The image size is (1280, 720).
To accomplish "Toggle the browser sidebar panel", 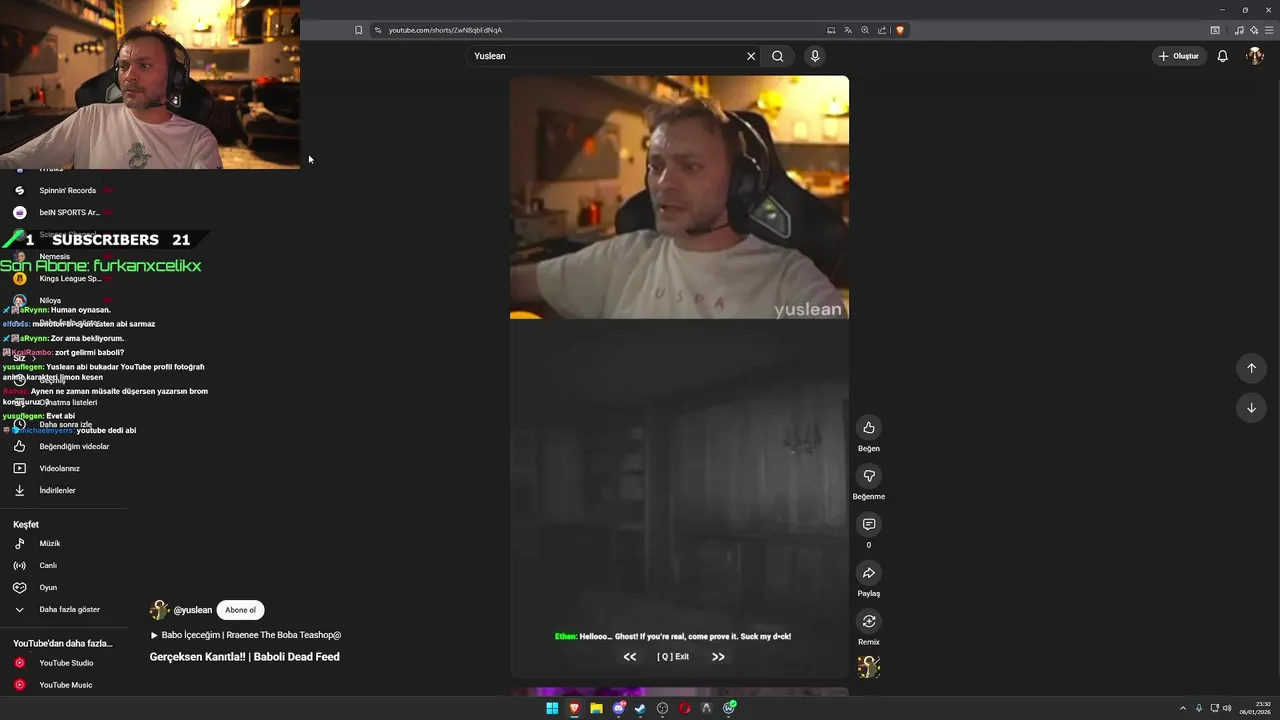I will [1215, 30].
